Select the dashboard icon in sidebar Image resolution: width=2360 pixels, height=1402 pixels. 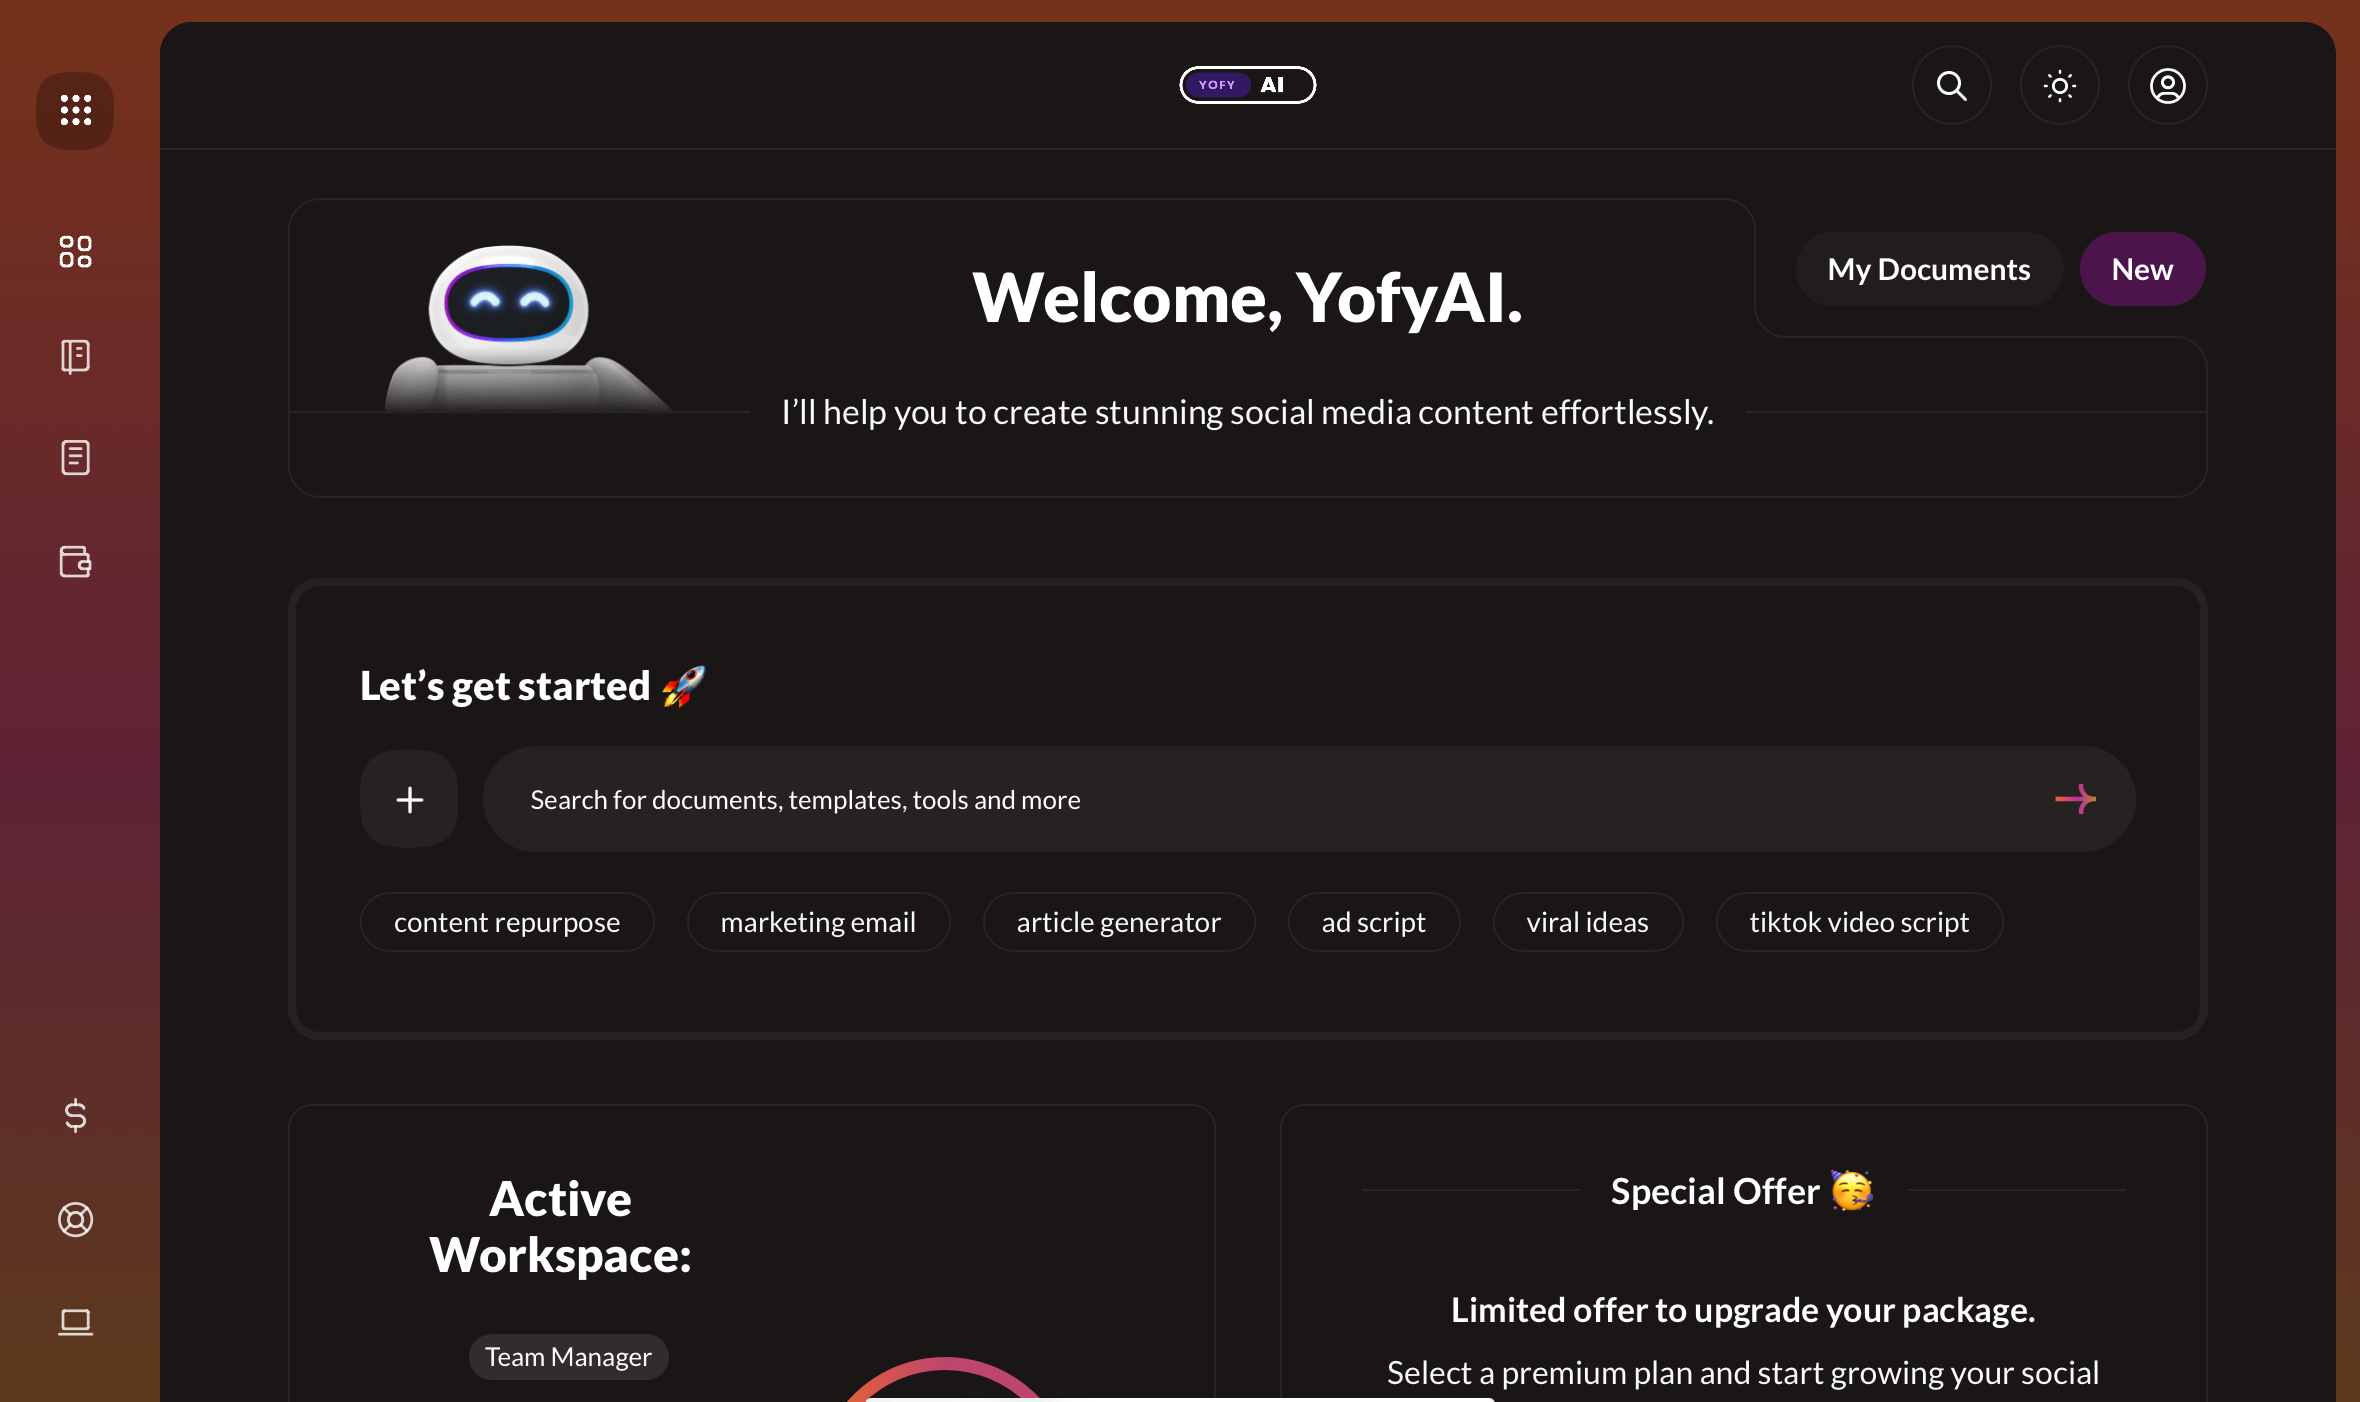[75, 252]
